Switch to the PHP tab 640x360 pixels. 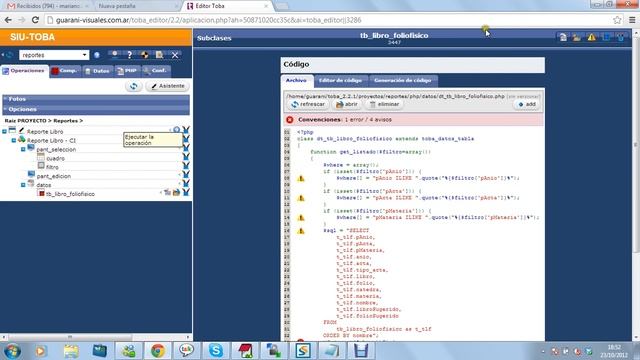127,71
